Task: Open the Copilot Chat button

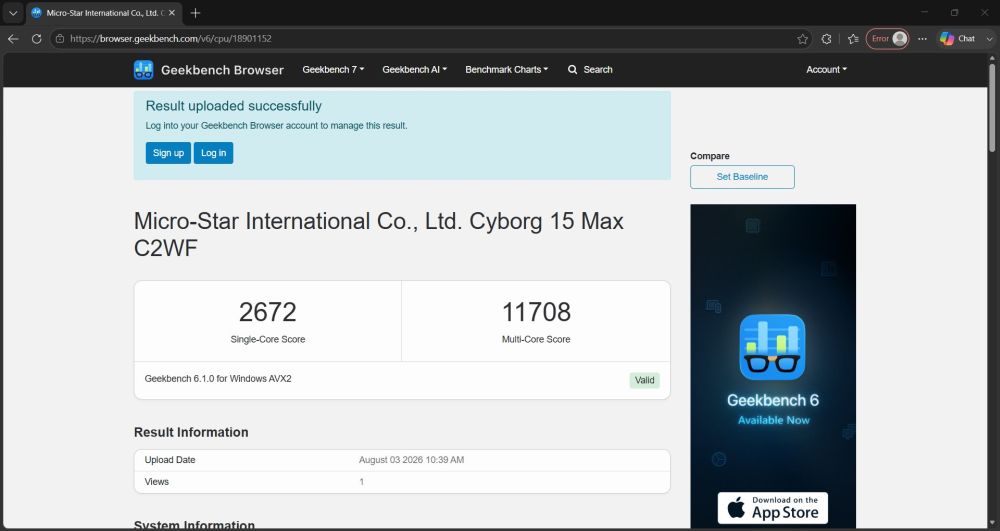Action: (957, 39)
